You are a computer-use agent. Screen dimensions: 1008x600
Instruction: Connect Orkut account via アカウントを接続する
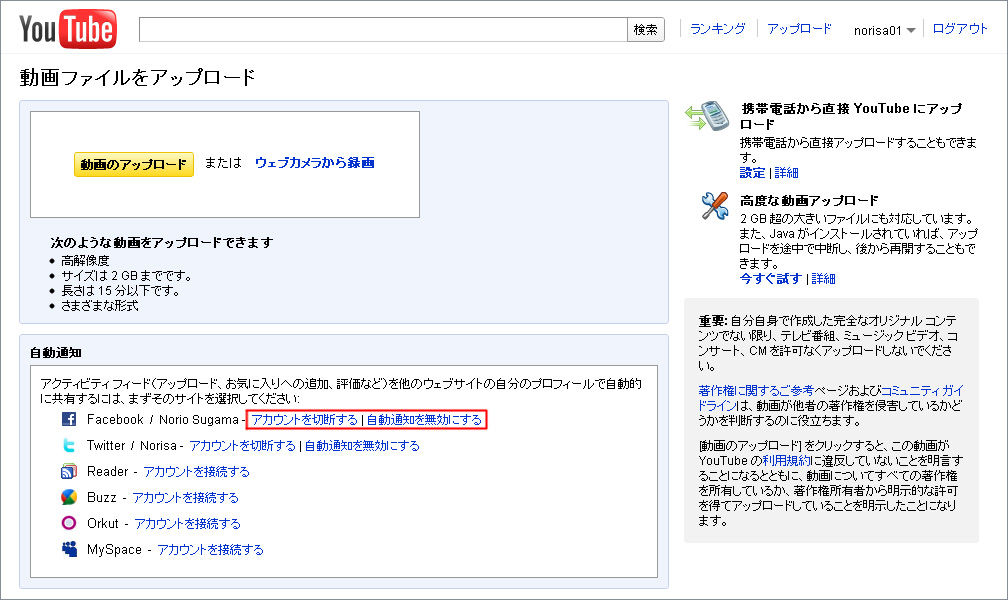pos(187,523)
